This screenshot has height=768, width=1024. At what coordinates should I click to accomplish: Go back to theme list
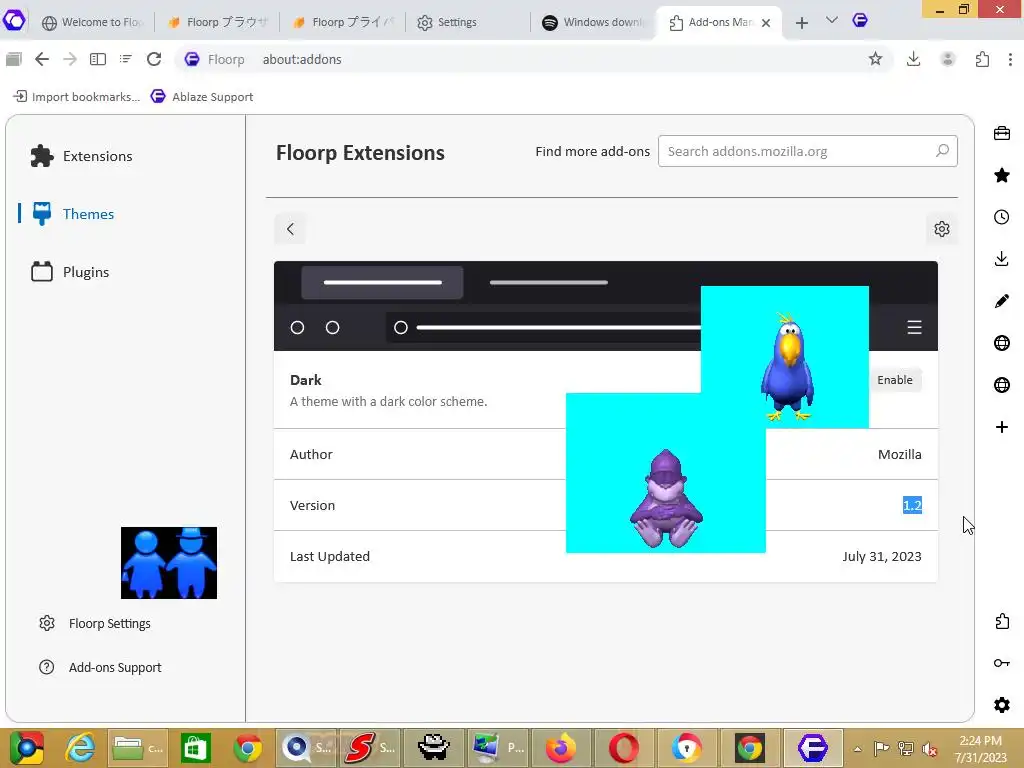(290, 229)
